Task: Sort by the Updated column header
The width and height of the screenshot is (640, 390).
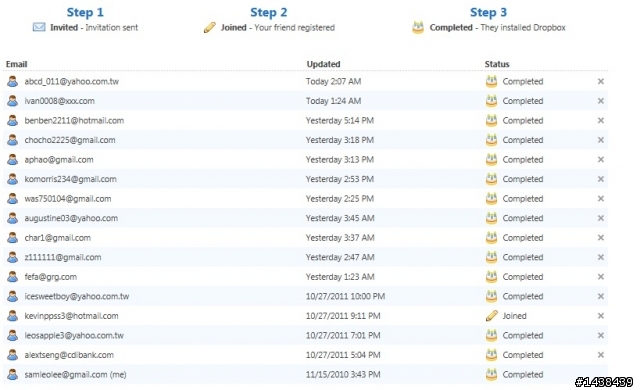Action: pyautogui.click(x=323, y=64)
